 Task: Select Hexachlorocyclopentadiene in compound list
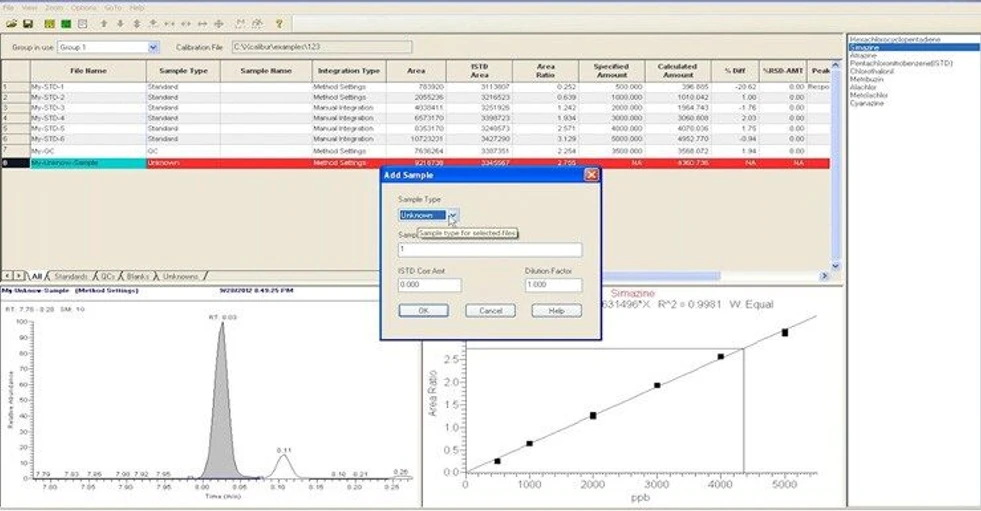coord(895,39)
